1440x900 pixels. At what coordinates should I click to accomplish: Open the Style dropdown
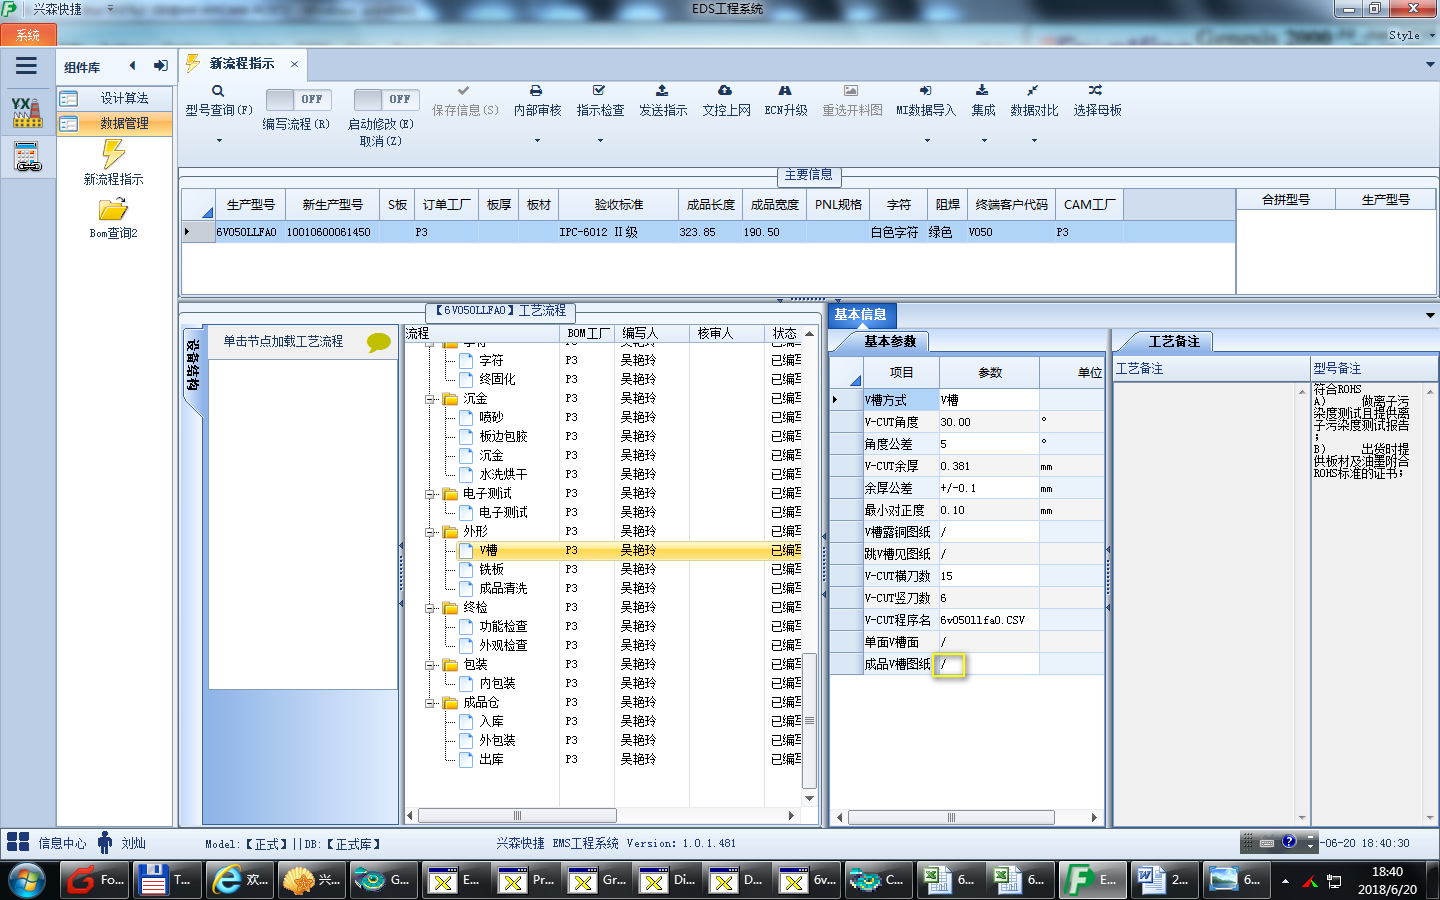coord(1411,35)
